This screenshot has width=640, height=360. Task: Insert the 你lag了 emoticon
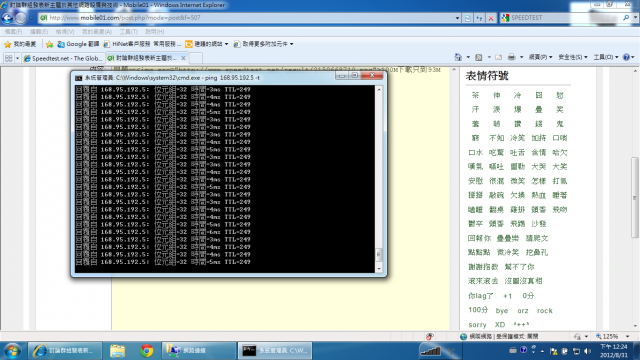click(480, 296)
